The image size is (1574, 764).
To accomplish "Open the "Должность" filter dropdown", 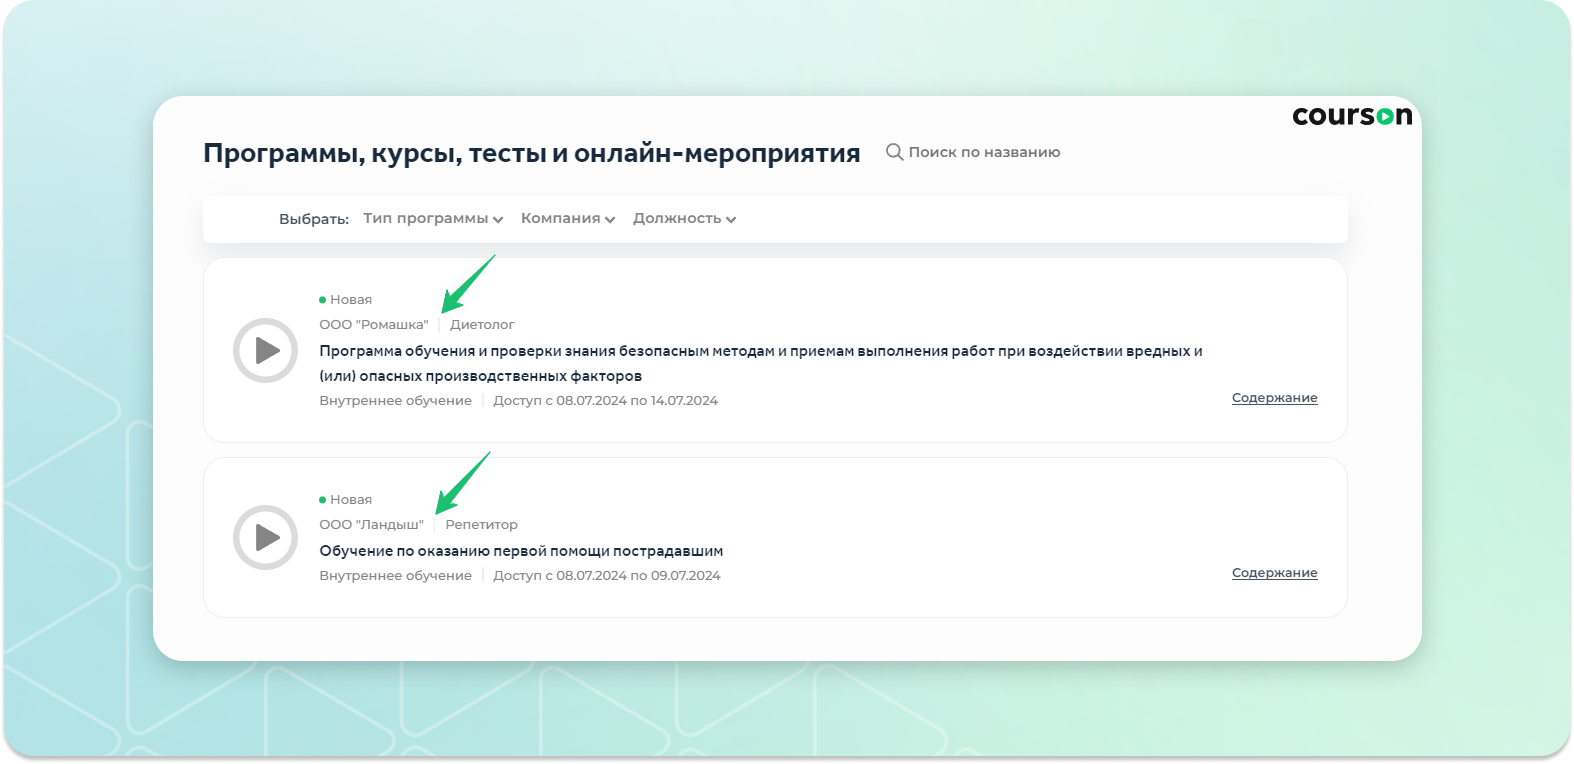I will [x=684, y=219].
